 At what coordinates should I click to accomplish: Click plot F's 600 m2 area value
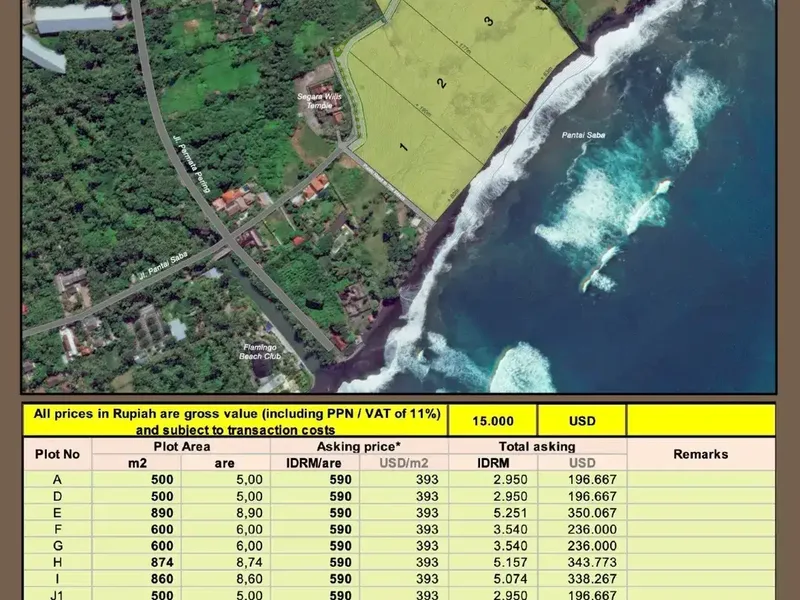(162, 529)
